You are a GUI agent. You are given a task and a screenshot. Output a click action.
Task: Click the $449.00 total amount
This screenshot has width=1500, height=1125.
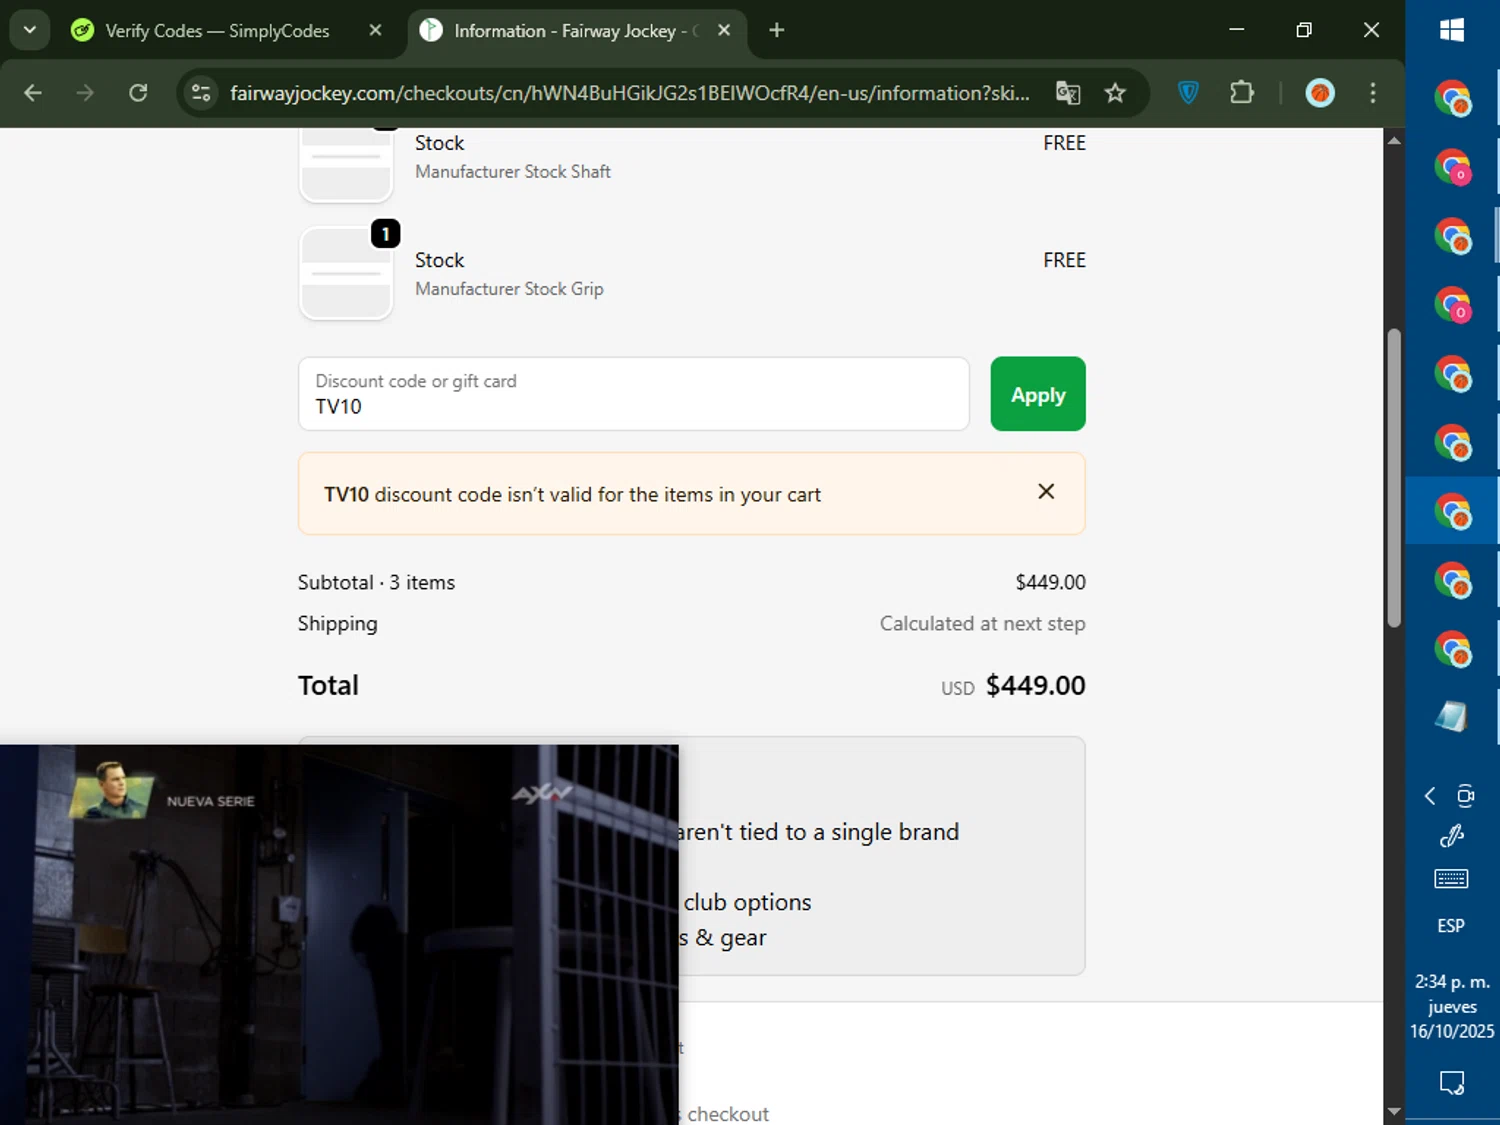[x=1035, y=686]
